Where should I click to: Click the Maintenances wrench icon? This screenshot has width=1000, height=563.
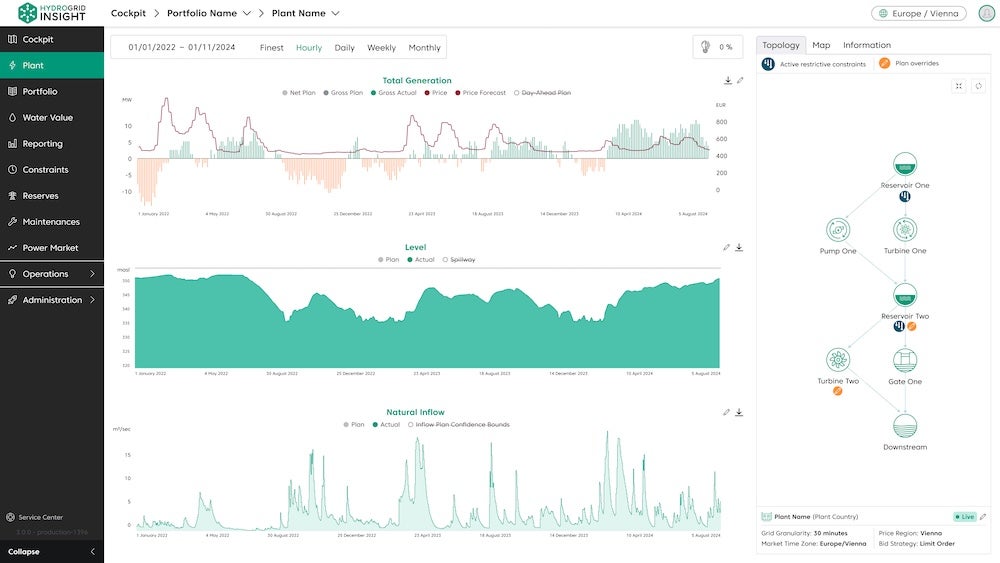click(x=12, y=222)
